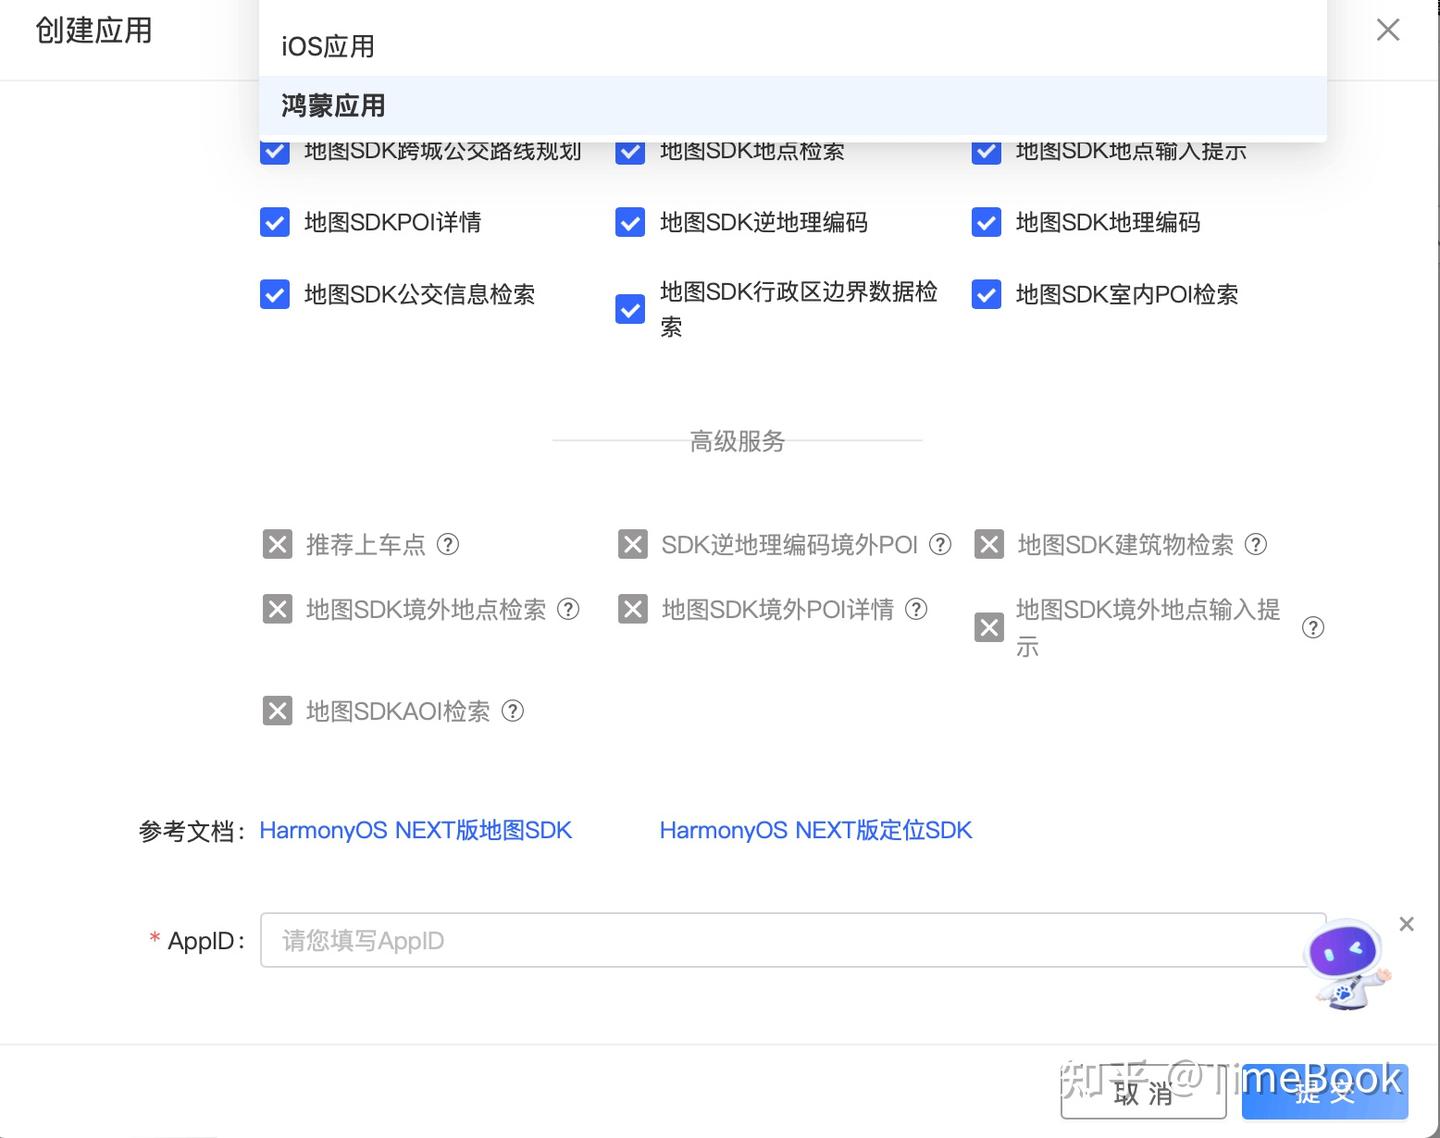
Task: Open the assistant robot helper
Action: pos(1346,963)
